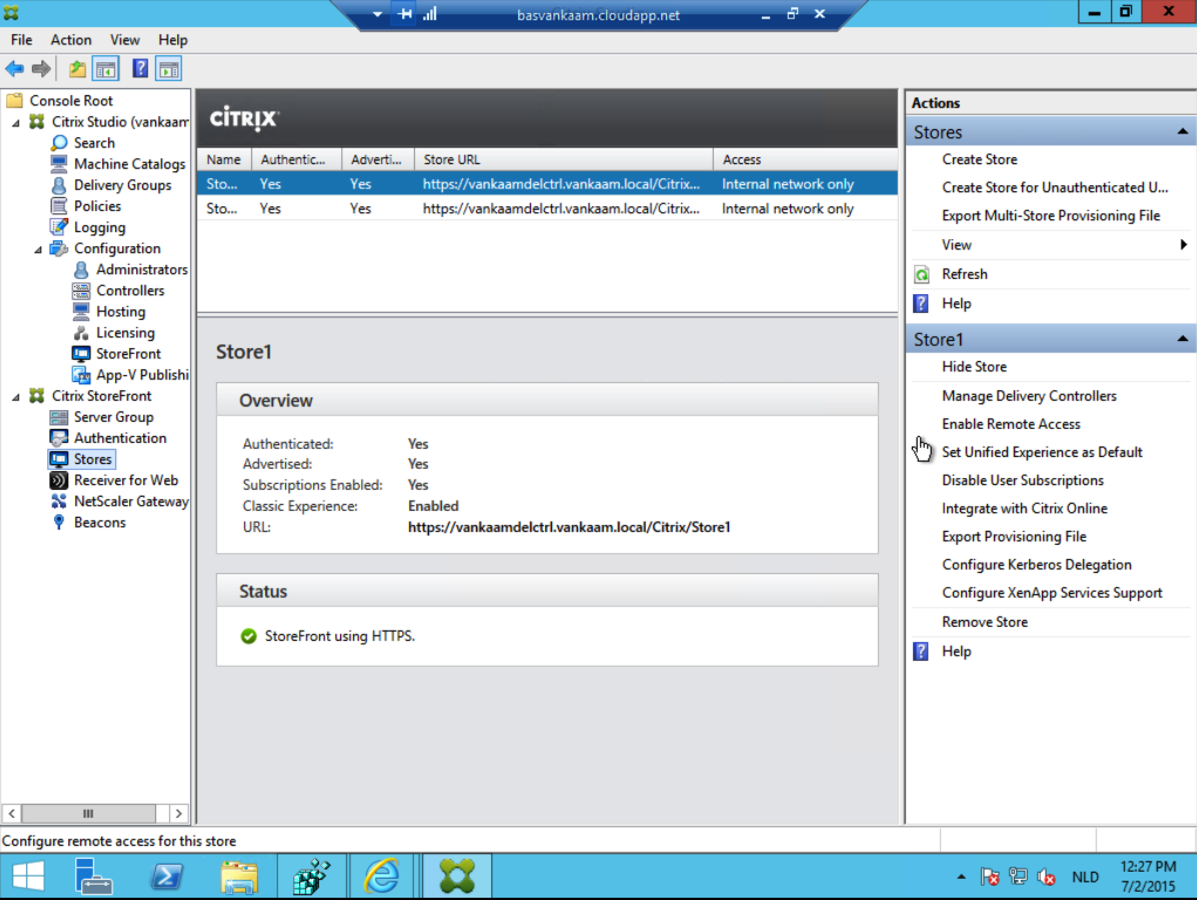Image resolution: width=1197 pixels, height=900 pixels.
Task: Launch PowerShell from the taskbar
Action: click(166, 876)
